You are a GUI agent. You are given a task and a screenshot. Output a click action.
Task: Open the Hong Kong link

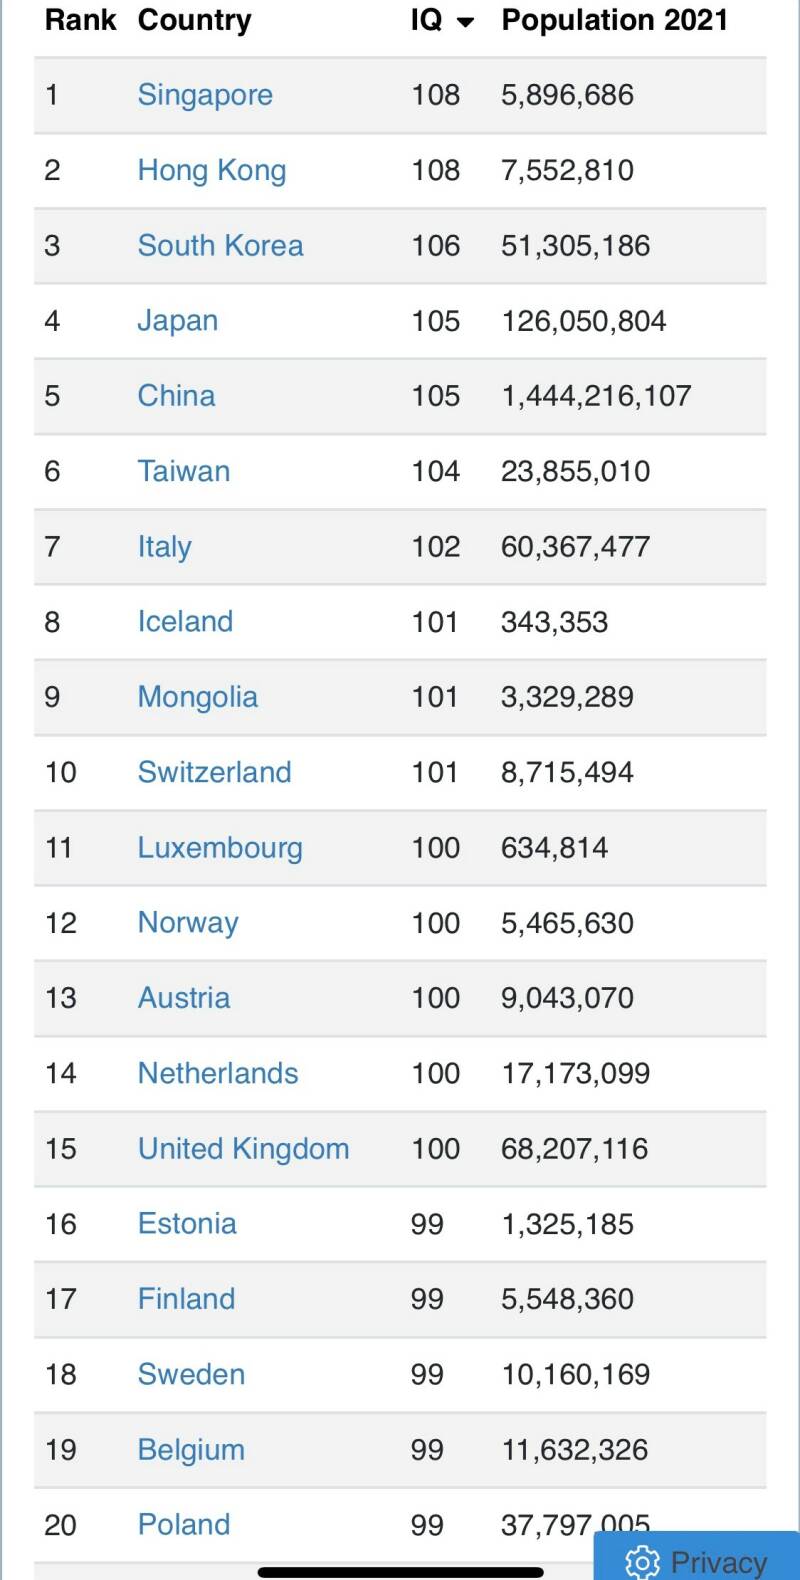click(212, 170)
